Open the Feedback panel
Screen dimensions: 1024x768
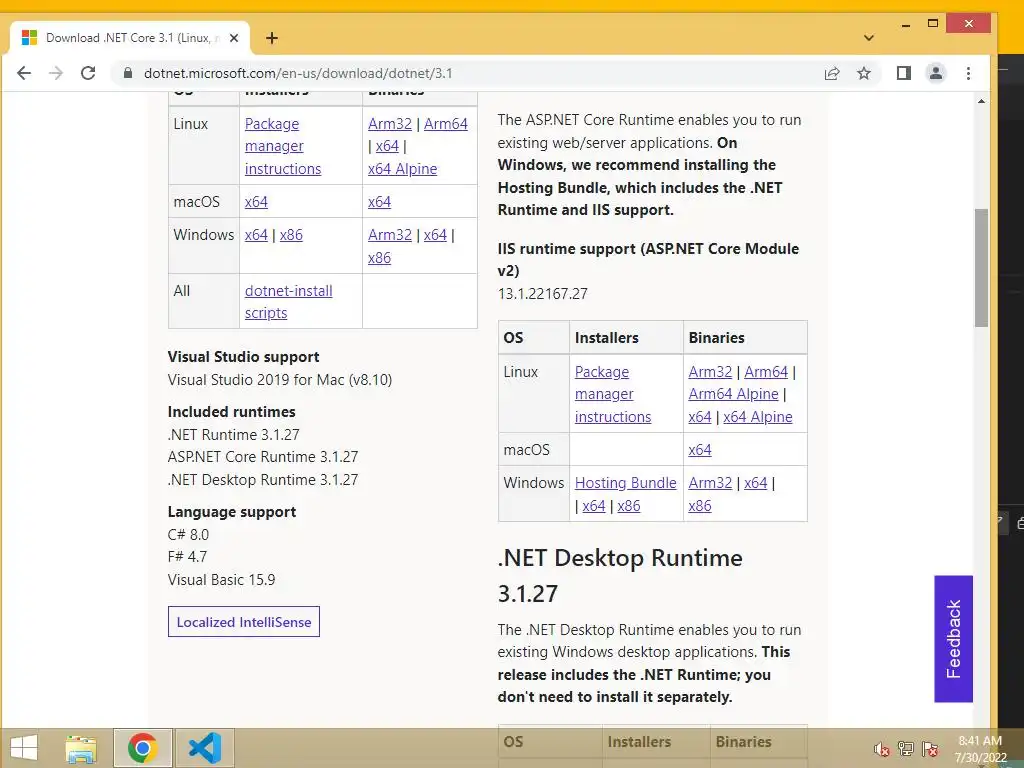point(953,639)
